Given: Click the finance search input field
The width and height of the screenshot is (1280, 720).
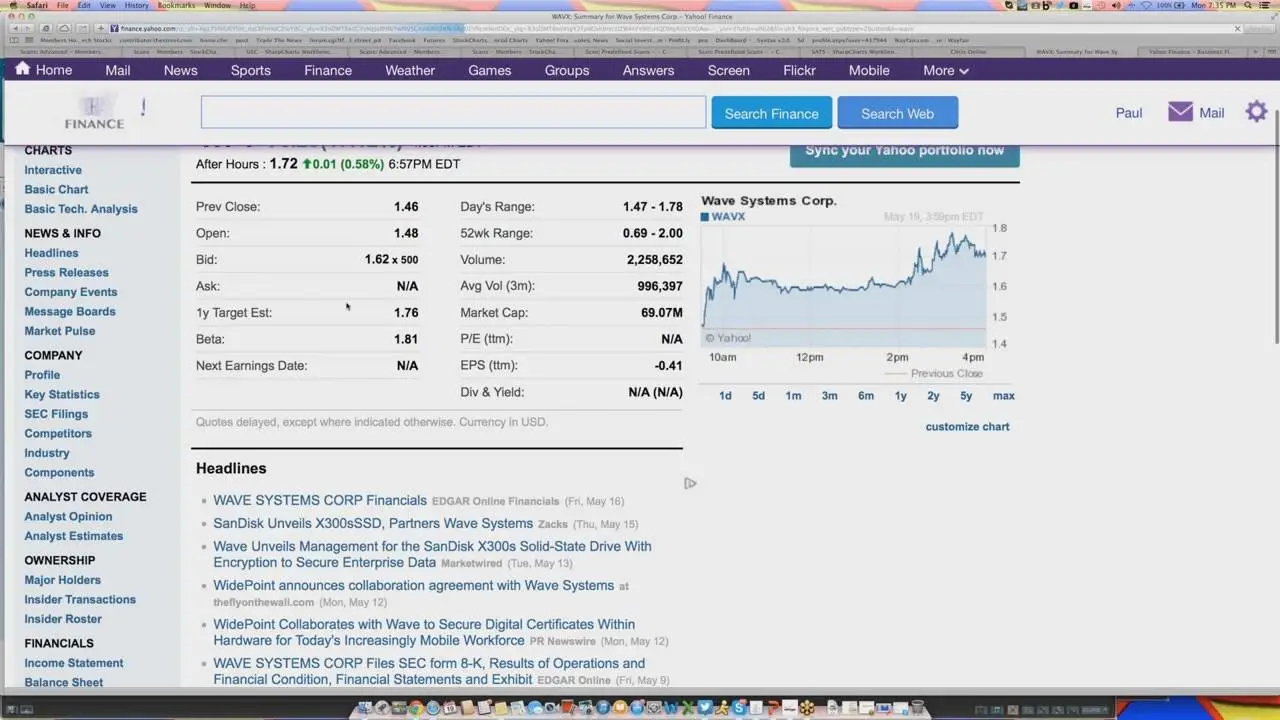Looking at the screenshot, I should point(453,112).
